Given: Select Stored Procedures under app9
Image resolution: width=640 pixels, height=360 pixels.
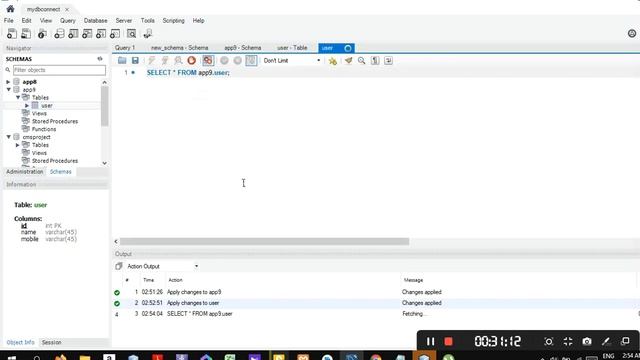Looking at the screenshot, I should point(55,121).
